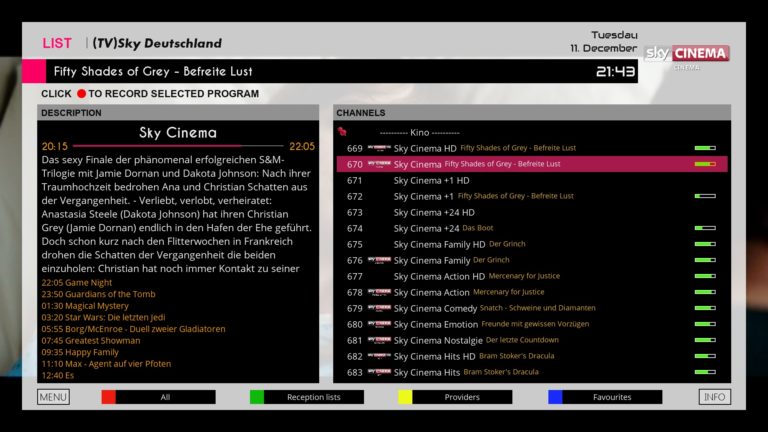Click the red record dot icon
Screen dimensions: 768x432
[81, 94]
